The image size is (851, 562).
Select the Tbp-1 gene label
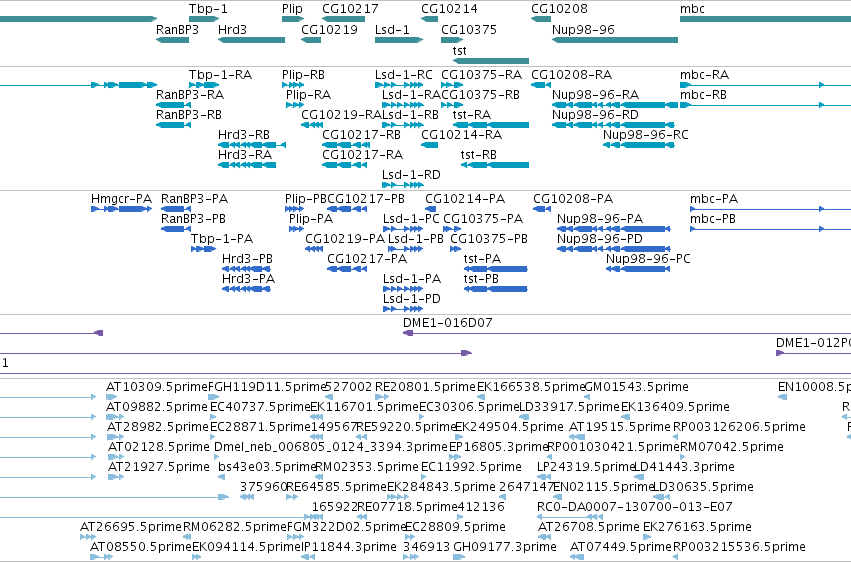click(x=208, y=9)
